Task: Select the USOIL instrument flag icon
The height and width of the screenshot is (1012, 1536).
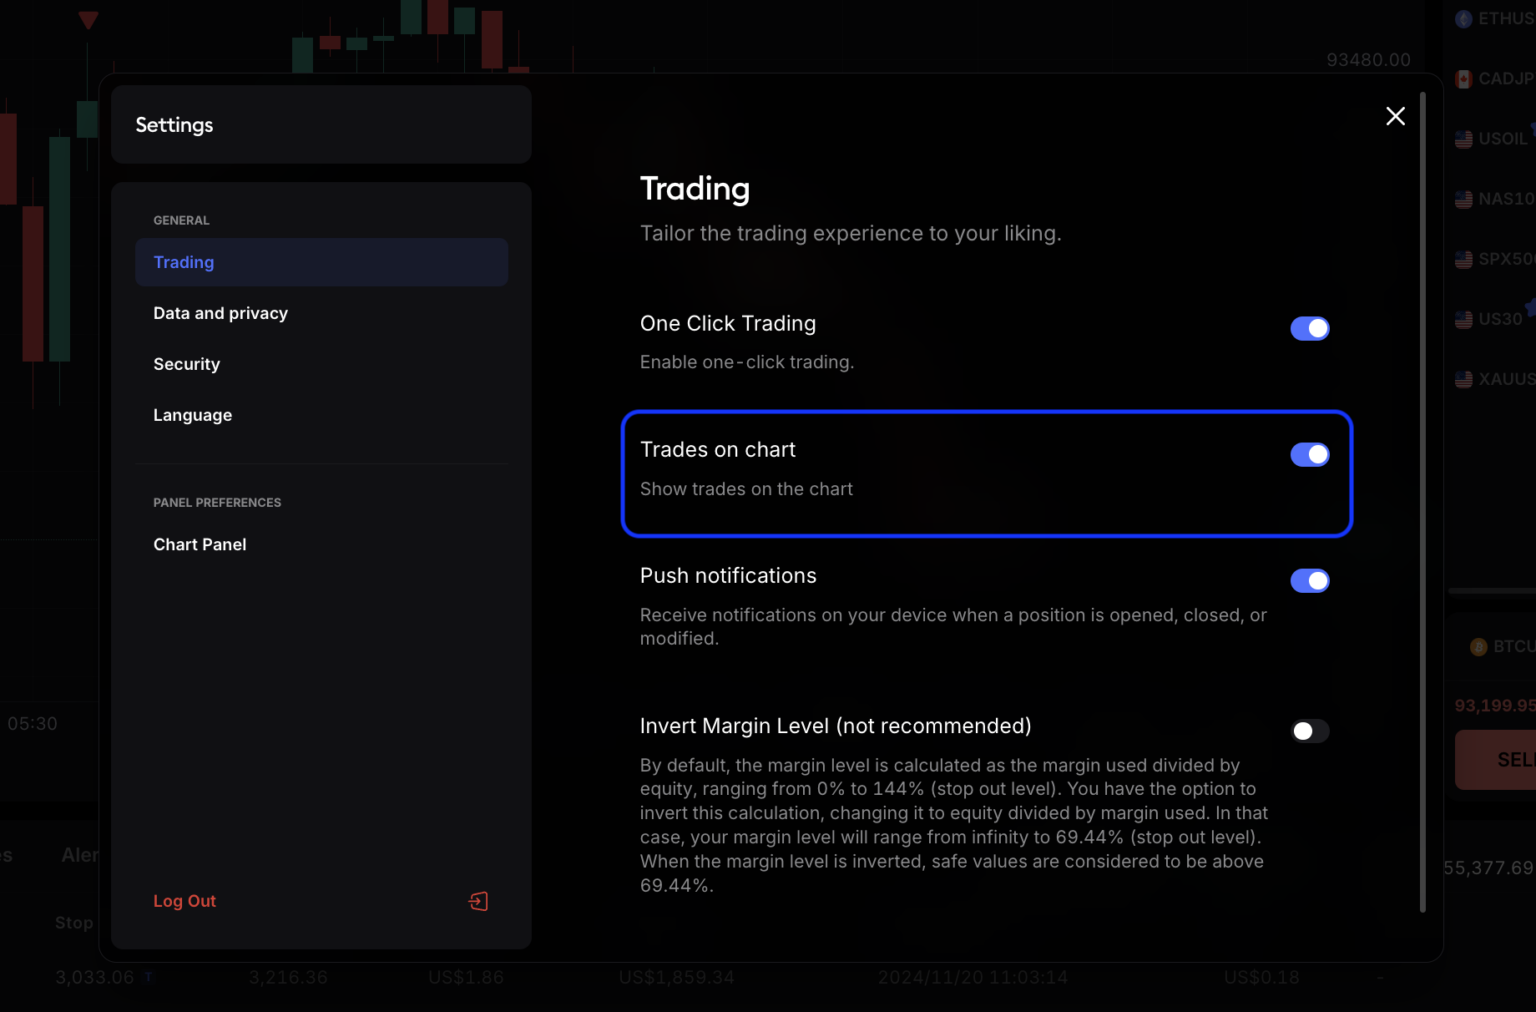Action: (x=1463, y=138)
